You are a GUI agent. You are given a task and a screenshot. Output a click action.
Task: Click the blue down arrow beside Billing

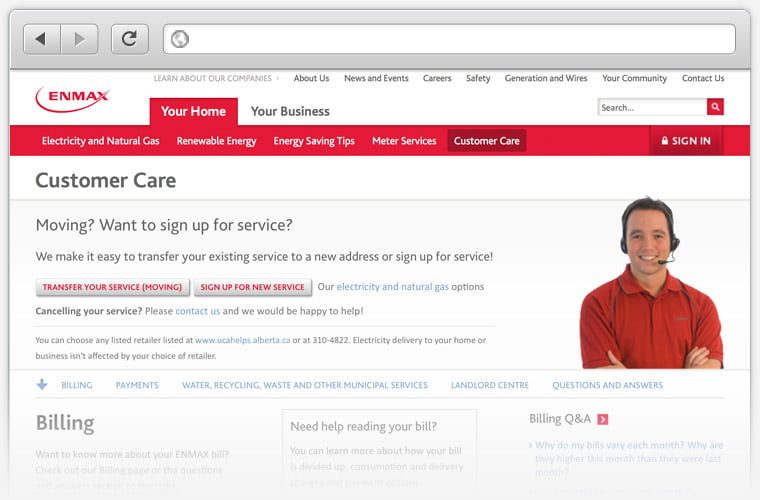[x=42, y=385]
